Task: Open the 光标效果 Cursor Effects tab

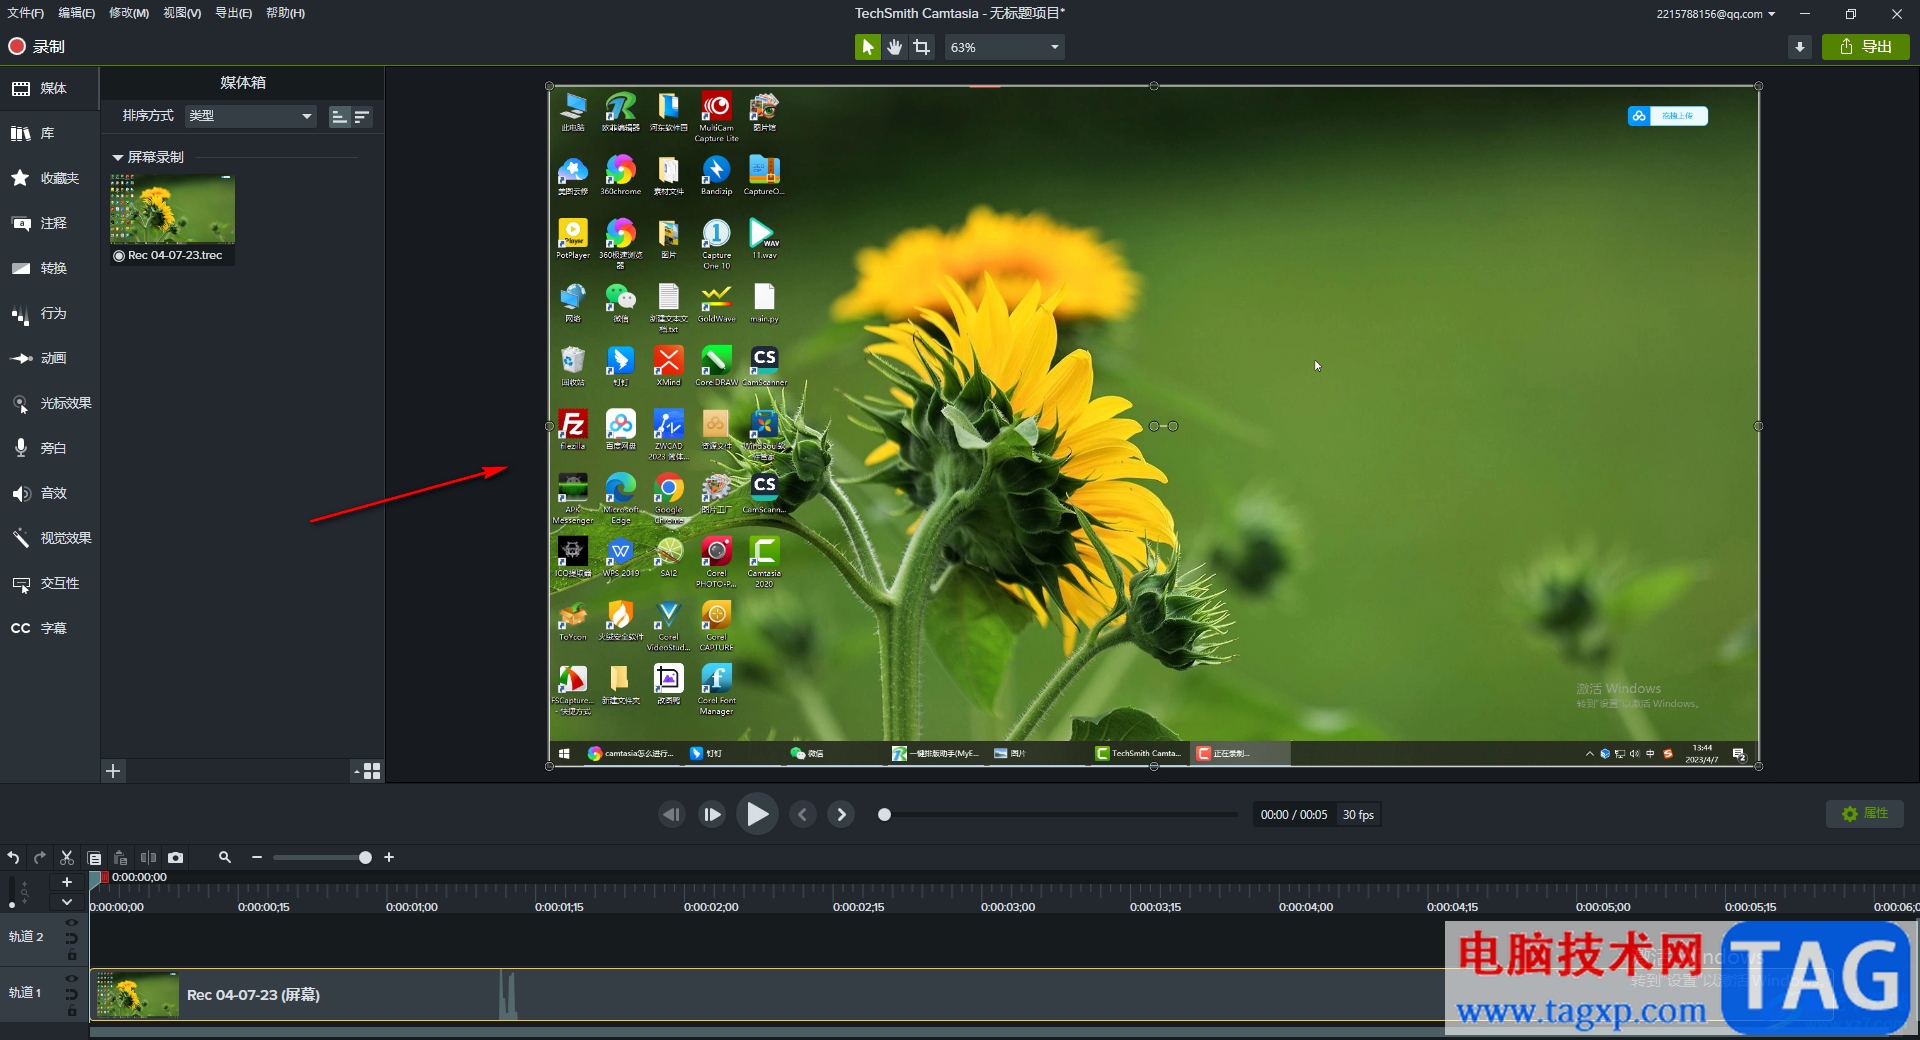Action: pyautogui.click(x=49, y=403)
